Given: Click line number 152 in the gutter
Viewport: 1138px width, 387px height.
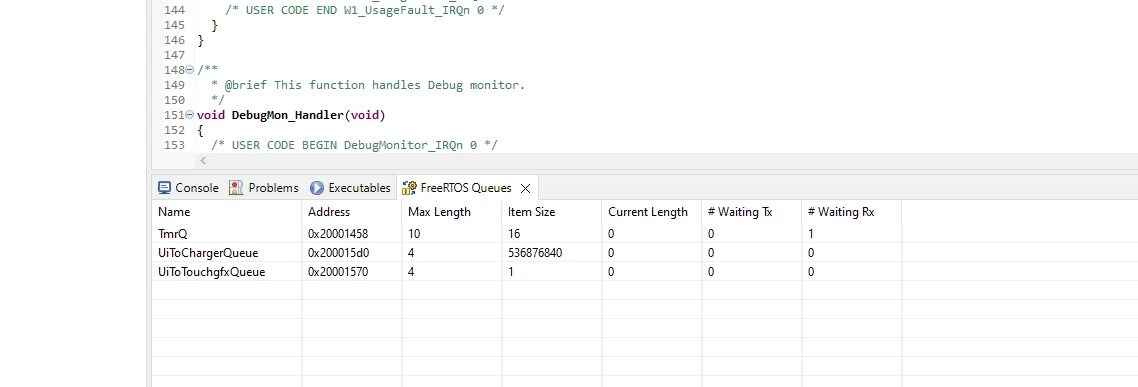Looking at the screenshot, I should 174,130.
